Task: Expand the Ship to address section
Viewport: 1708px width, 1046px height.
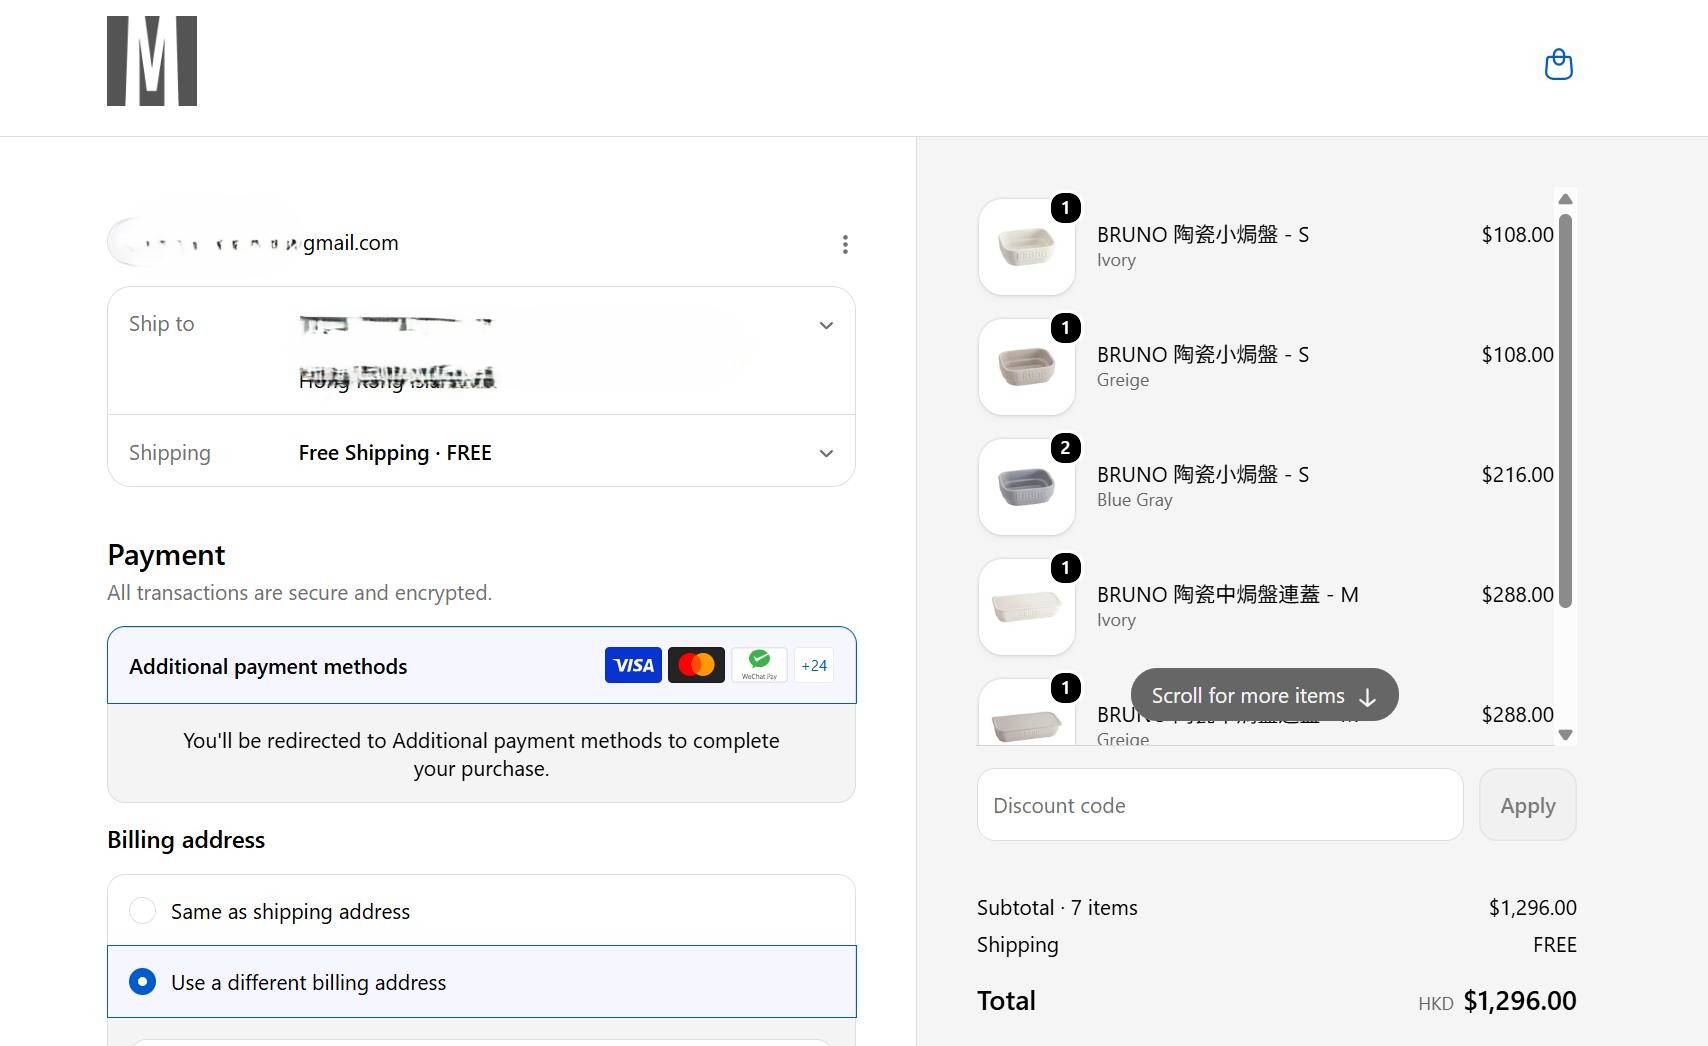Action: pyautogui.click(x=826, y=325)
